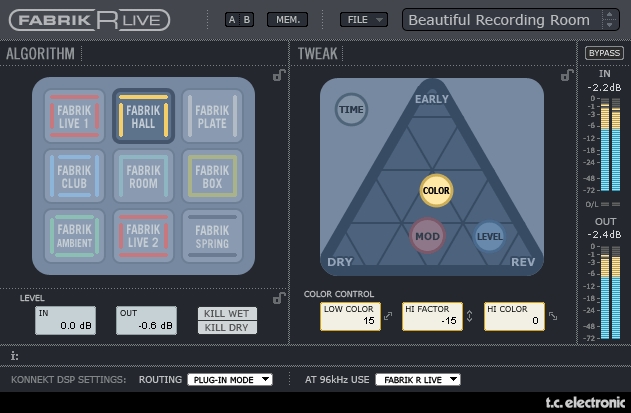Click the Fabrik R Live logo
This screenshot has height=413, width=631.
tap(89, 20)
